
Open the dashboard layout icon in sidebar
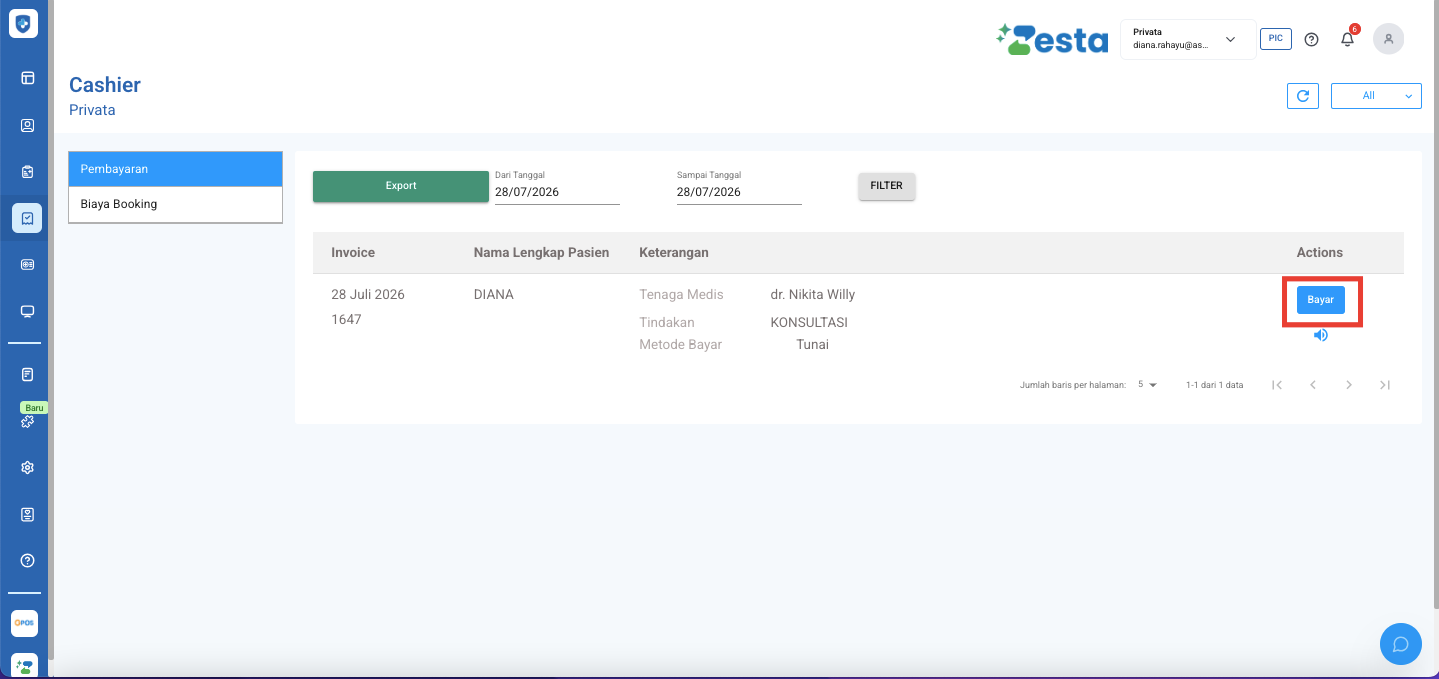(x=27, y=77)
